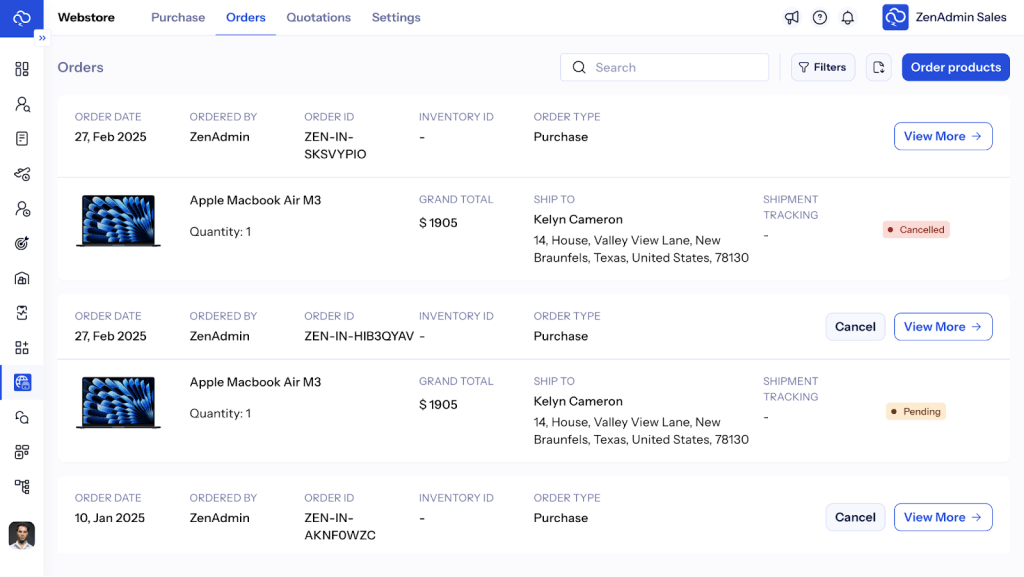View More for order ZEN-IN-SKSVYPIO
This screenshot has height=577, width=1024.
click(x=942, y=136)
